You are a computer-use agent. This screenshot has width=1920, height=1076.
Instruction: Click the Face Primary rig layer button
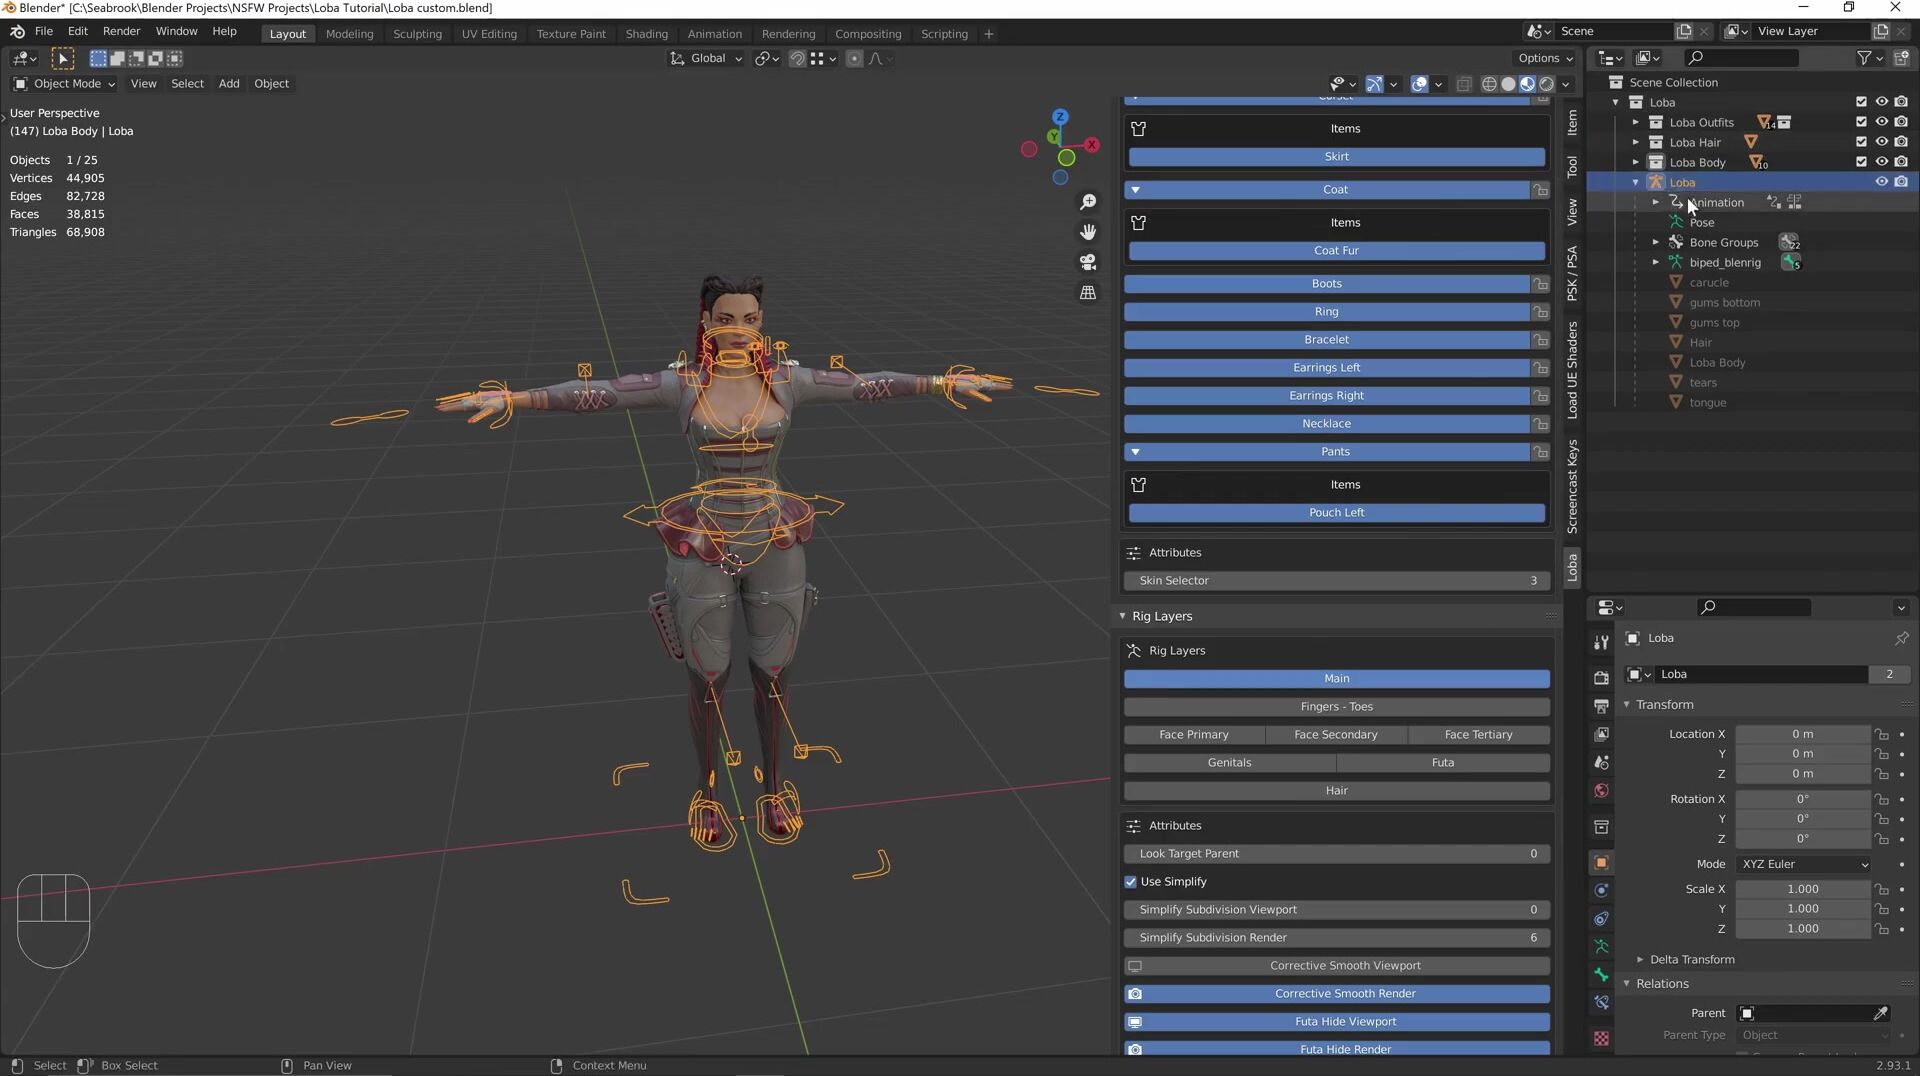pos(1193,735)
